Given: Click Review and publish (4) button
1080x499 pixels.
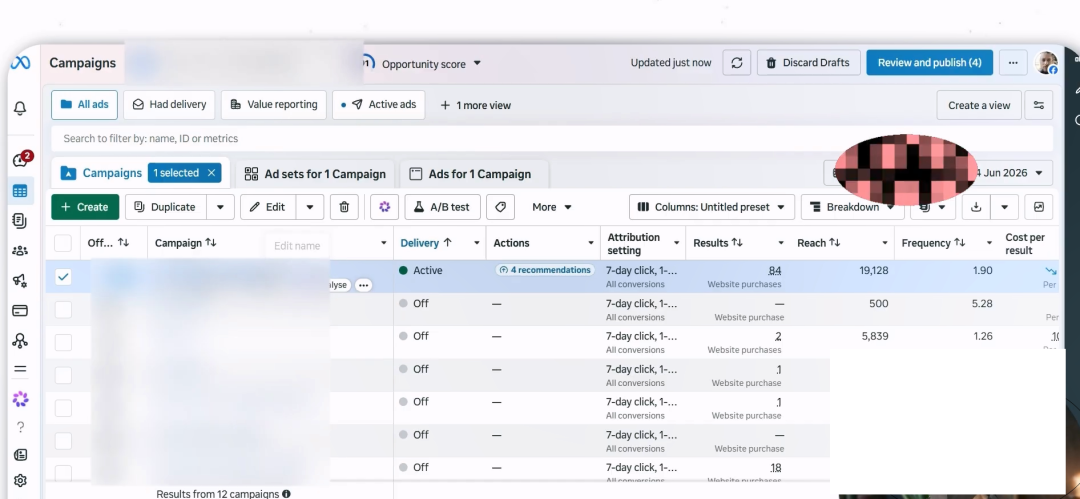Looking at the screenshot, I should click(929, 63).
